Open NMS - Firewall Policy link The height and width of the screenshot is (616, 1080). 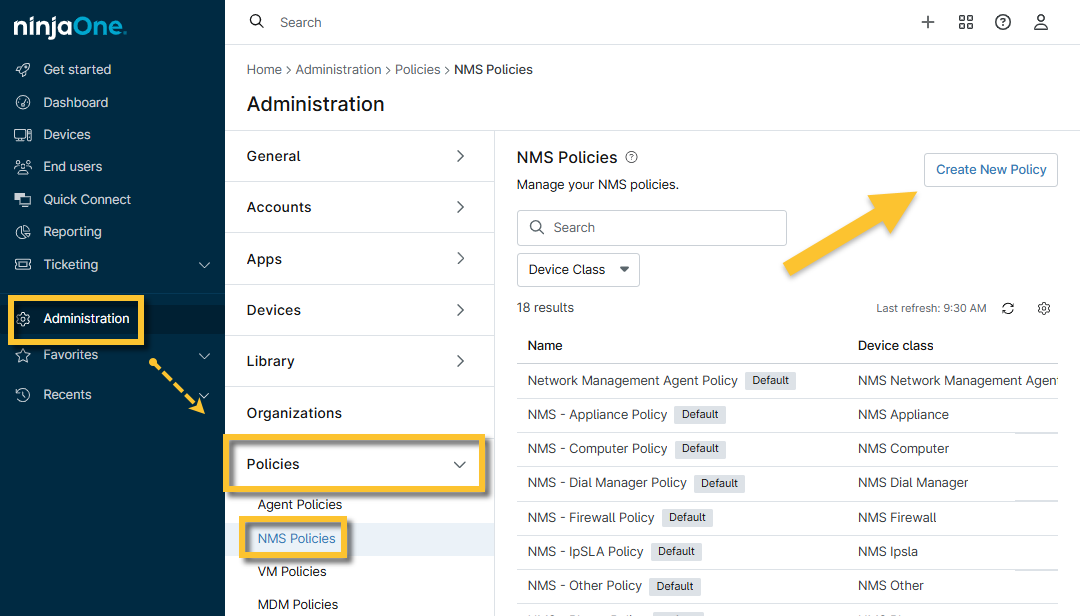[x=591, y=517]
